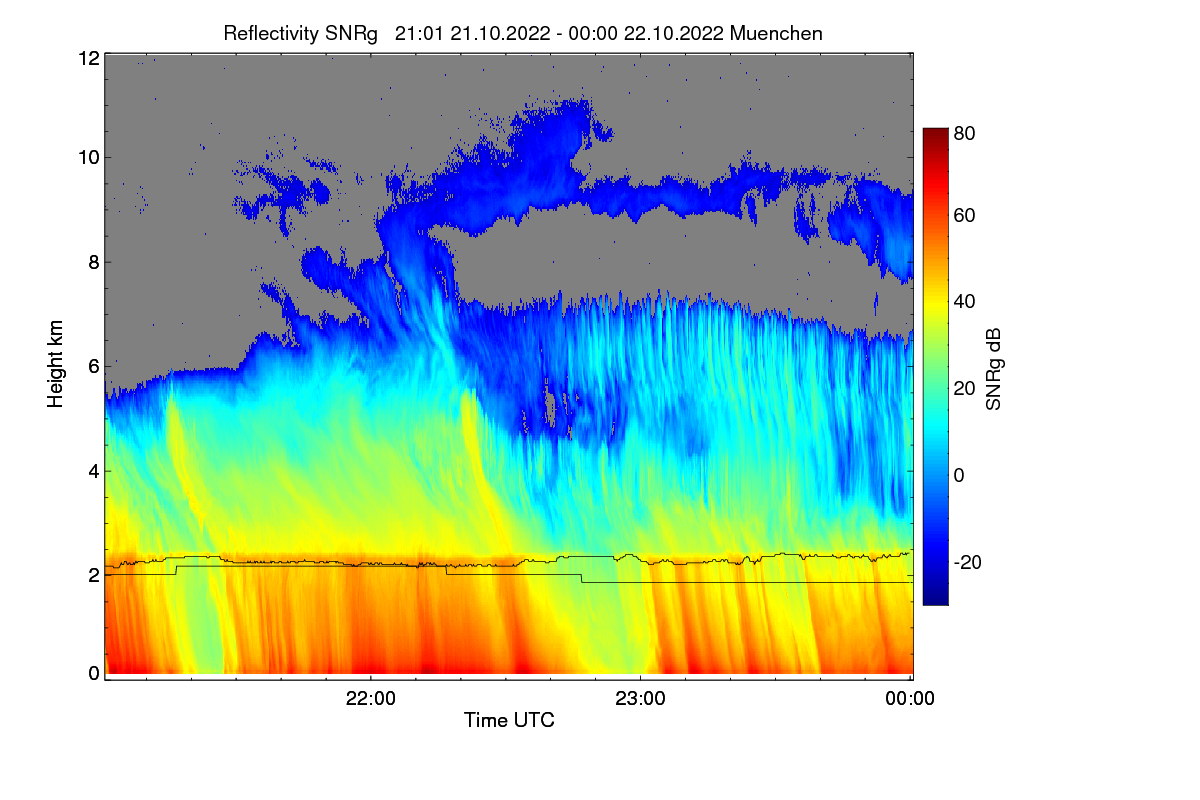
Task: Click the 'Height km' y-axis label
Action: [x=56, y=363]
